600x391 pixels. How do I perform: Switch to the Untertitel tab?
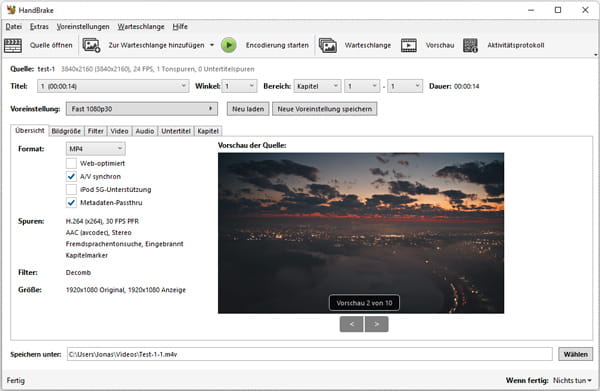176,131
